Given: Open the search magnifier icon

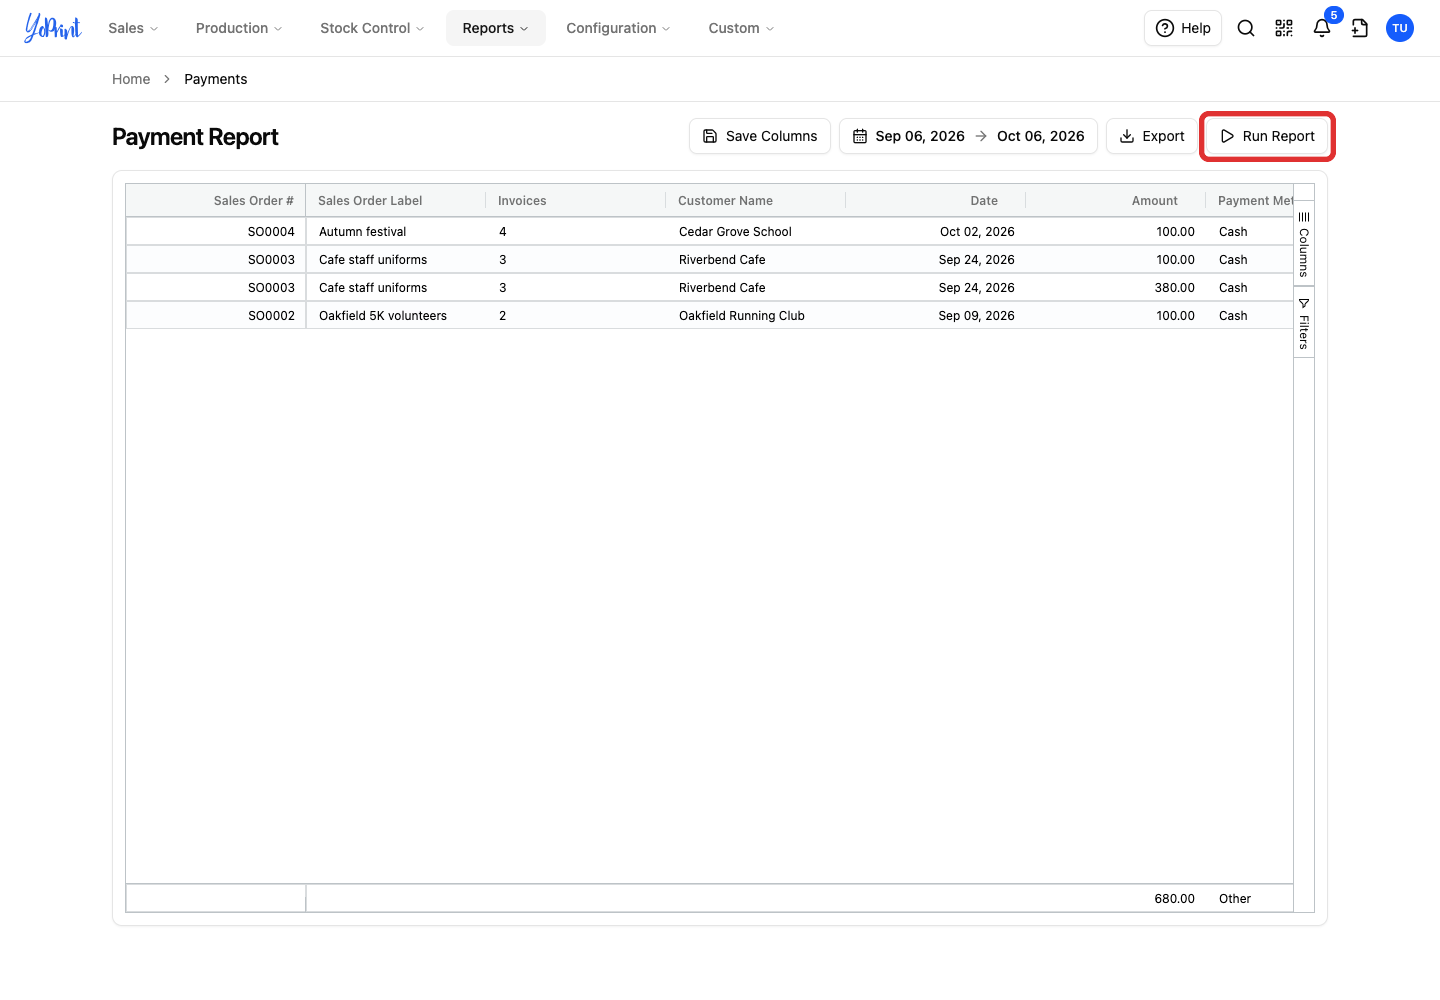Looking at the screenshot, I should point(1246,28).
